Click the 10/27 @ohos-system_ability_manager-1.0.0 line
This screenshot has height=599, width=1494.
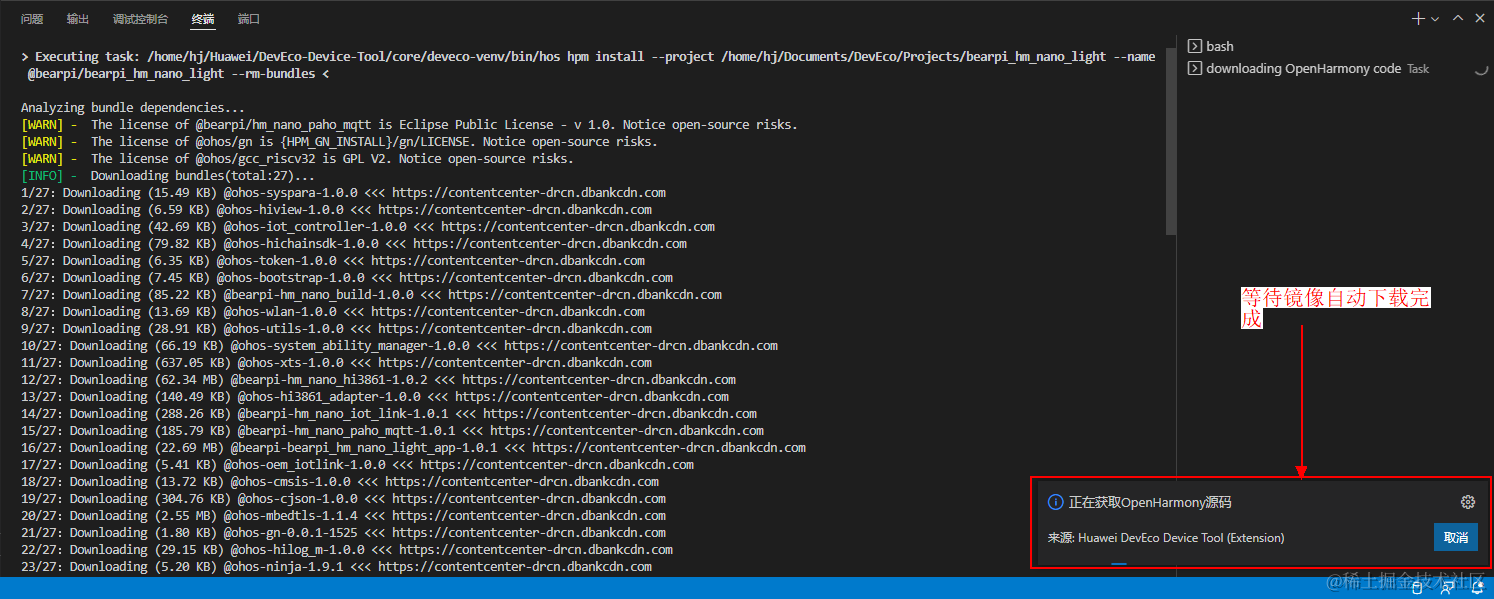[399, 345]
